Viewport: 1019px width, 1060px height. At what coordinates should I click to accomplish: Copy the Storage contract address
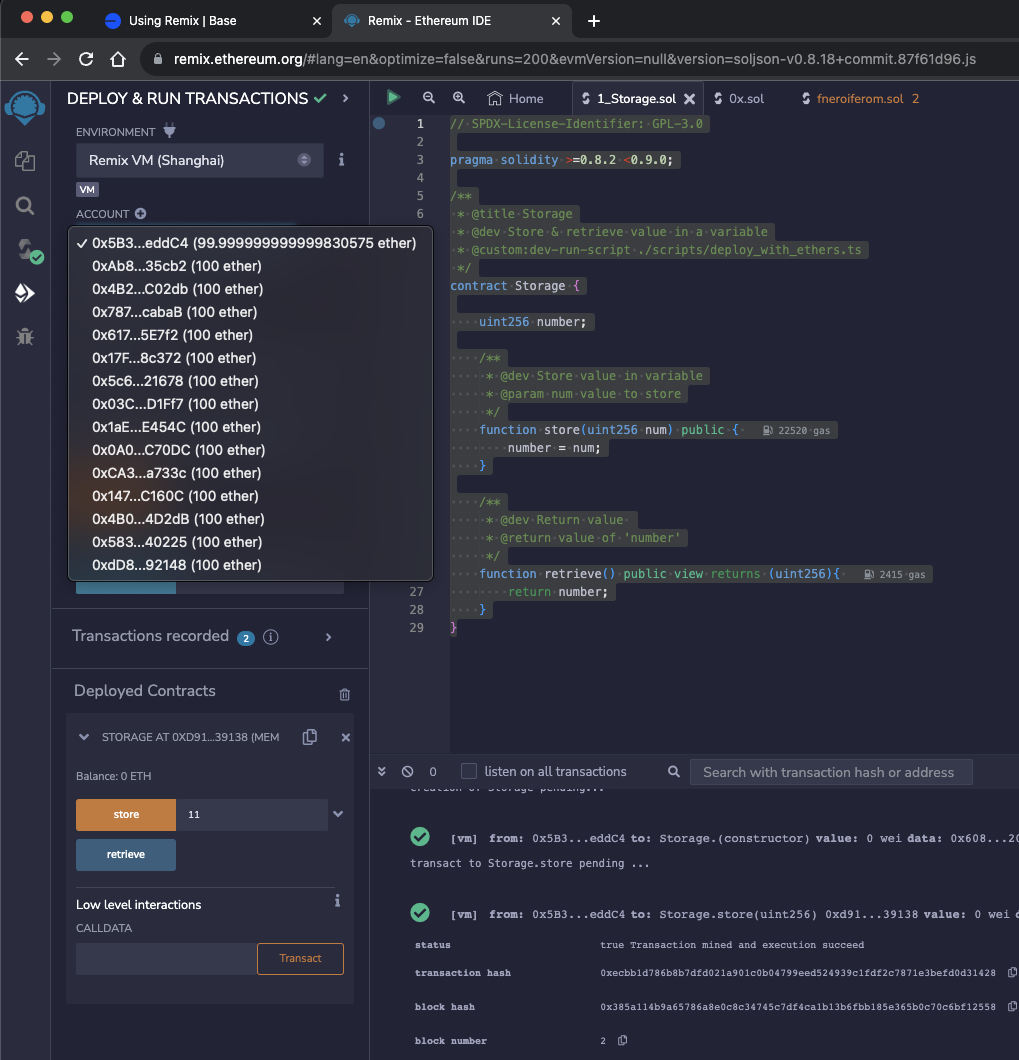[310, 737]
